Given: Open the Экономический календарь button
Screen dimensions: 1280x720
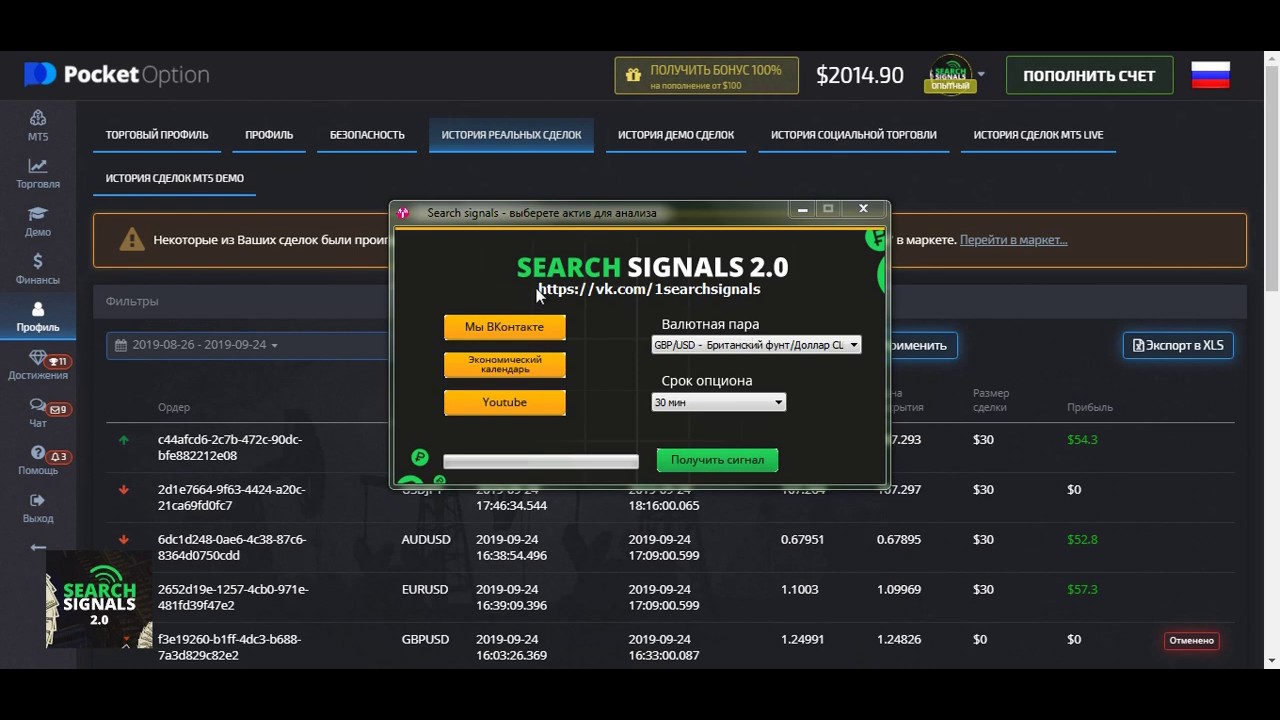Looking at the screenshot, I should click(504, 365).
